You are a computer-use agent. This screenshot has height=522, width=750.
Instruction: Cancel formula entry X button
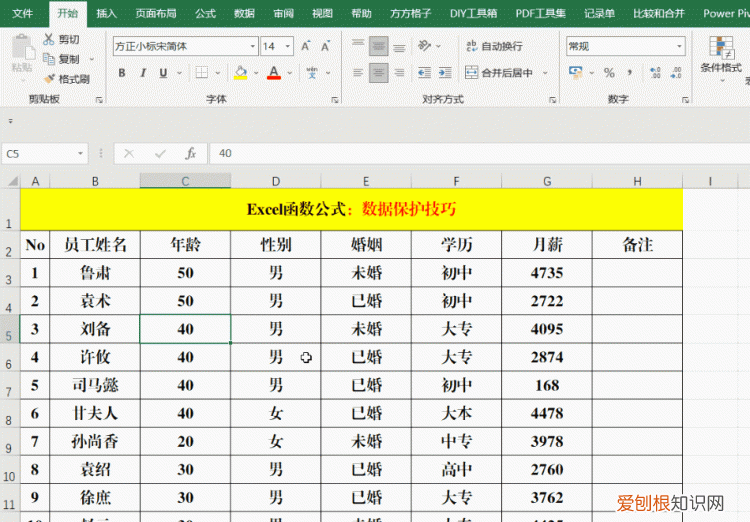pos(129,154)
